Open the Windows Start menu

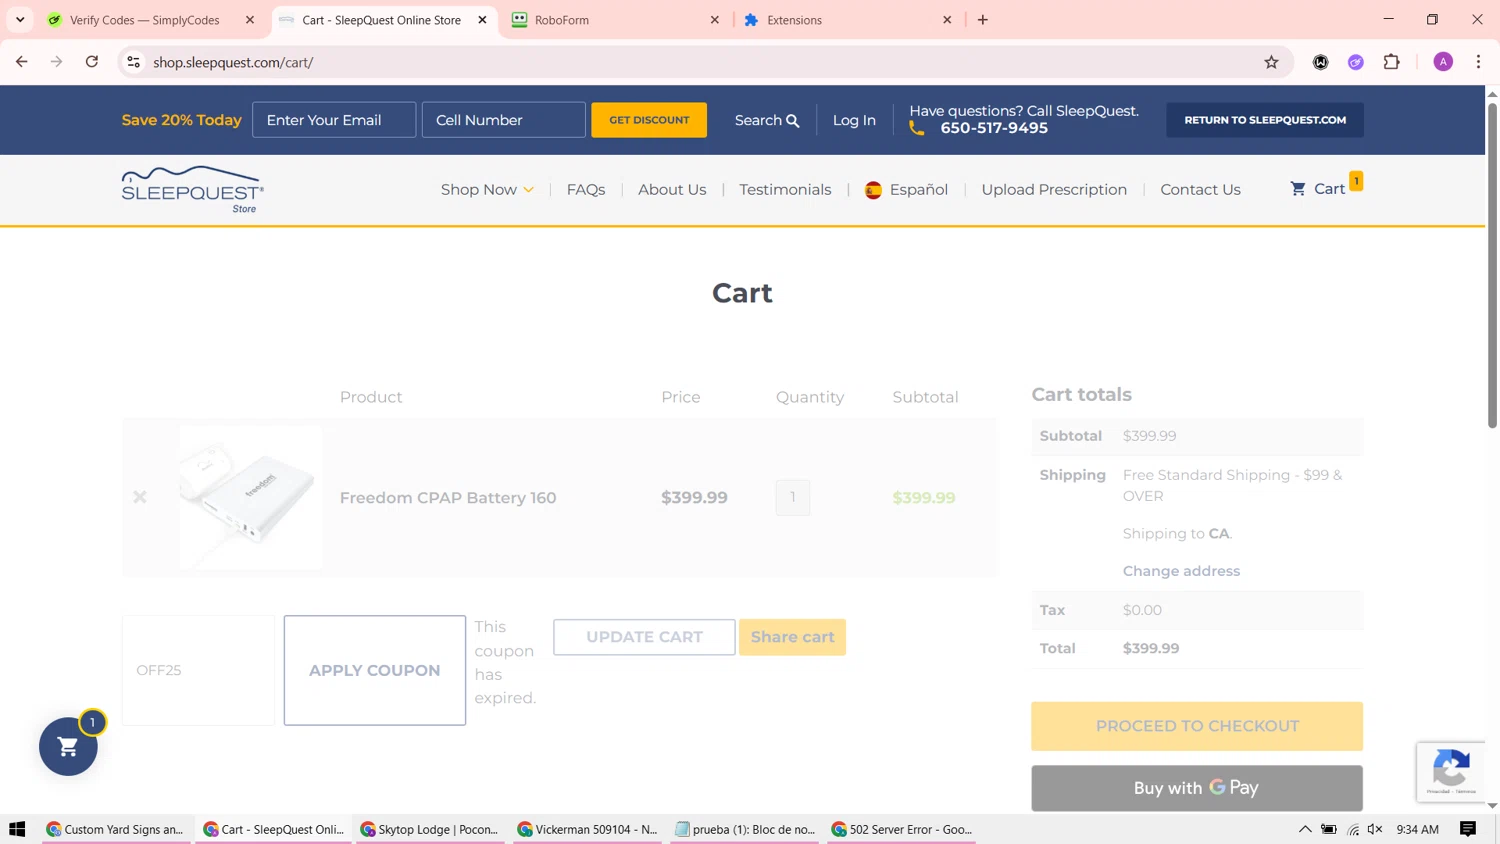point(17,829)
